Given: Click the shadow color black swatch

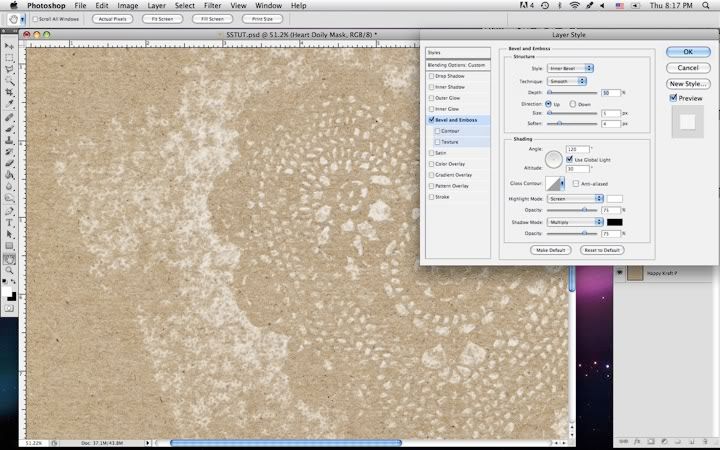Looking at the screenshot, I should pyautogui.click(x=615, y=222).
